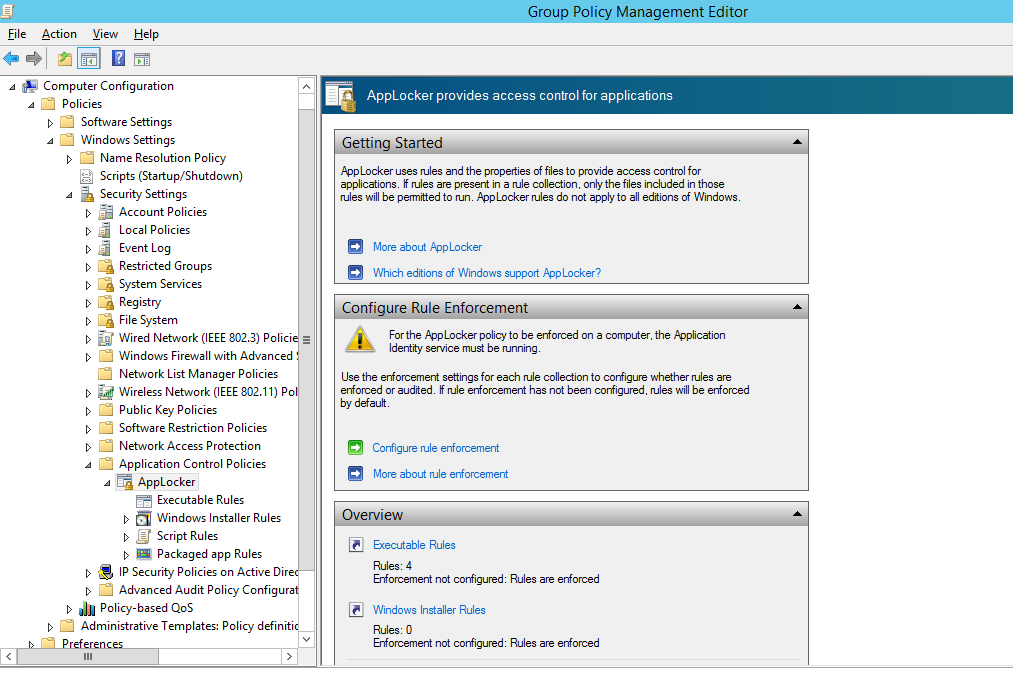
Task: Collapse the Windows Settings node
Action: tap(50, 140)
